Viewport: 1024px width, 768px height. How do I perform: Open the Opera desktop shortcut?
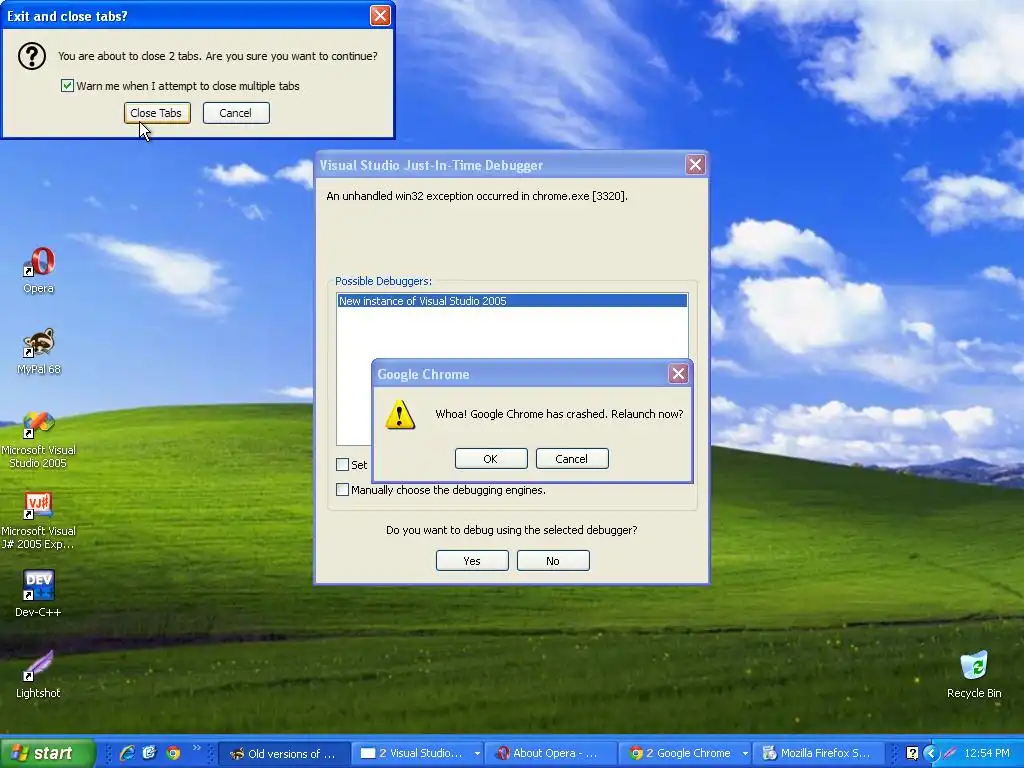[x=39, y=270]
